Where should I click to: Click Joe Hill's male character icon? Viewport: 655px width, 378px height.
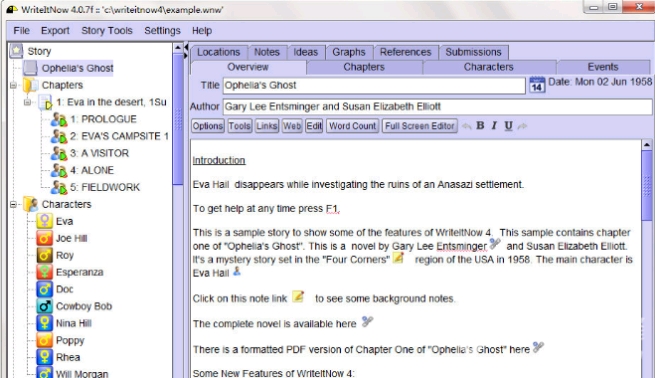coord(45,238)
